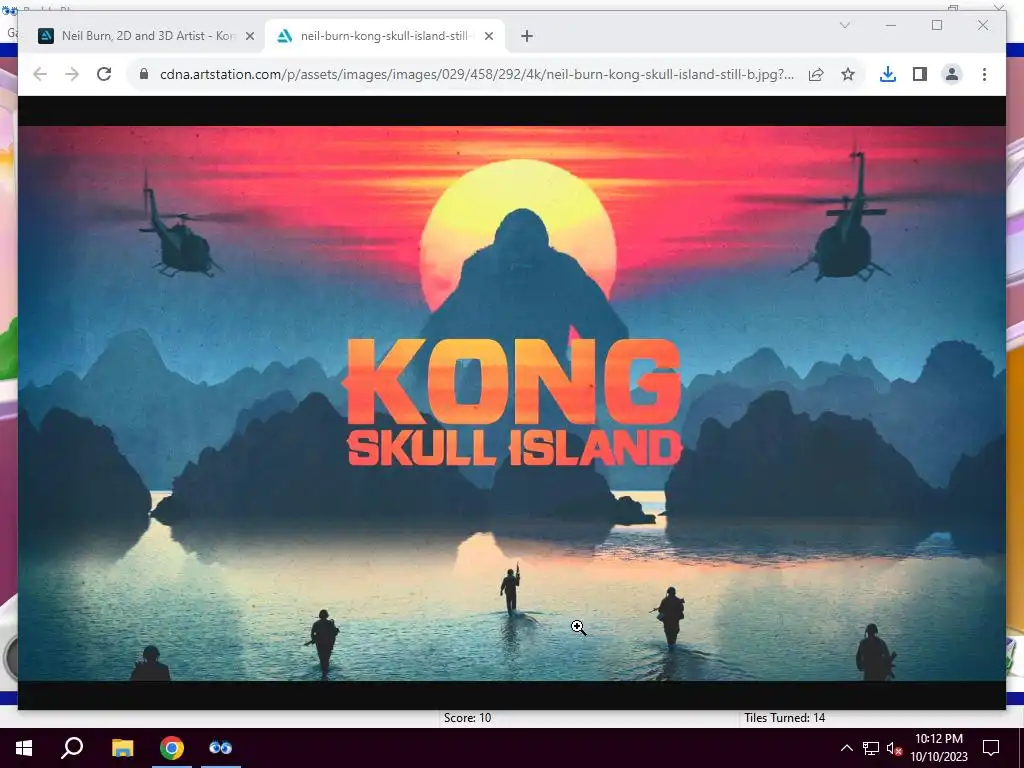This screenshot has height=768, width=1024.
Task: Open network status in system tray
Action: (x=871, y=748)
